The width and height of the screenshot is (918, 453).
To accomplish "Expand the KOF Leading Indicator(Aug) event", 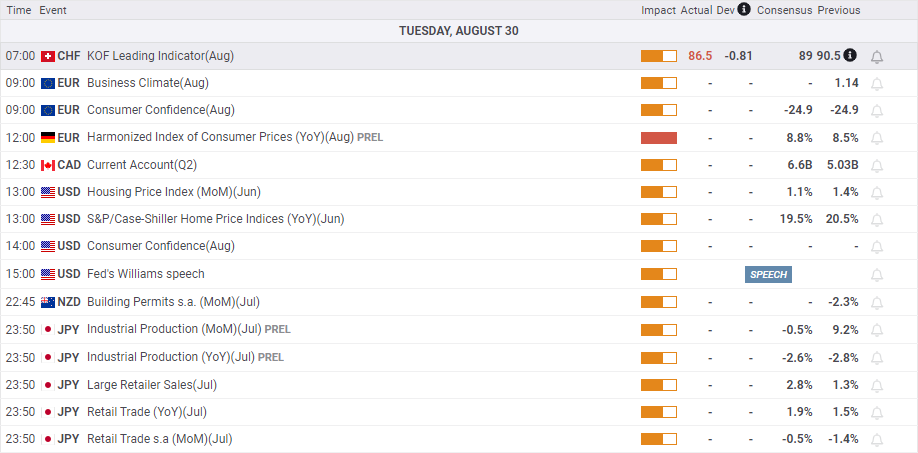I will pyautogui.click(x=160, y=56).
